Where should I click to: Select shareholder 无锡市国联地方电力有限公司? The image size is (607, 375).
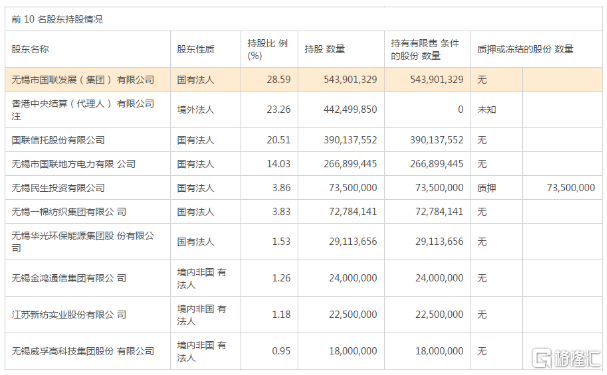[x=74, y=164]
